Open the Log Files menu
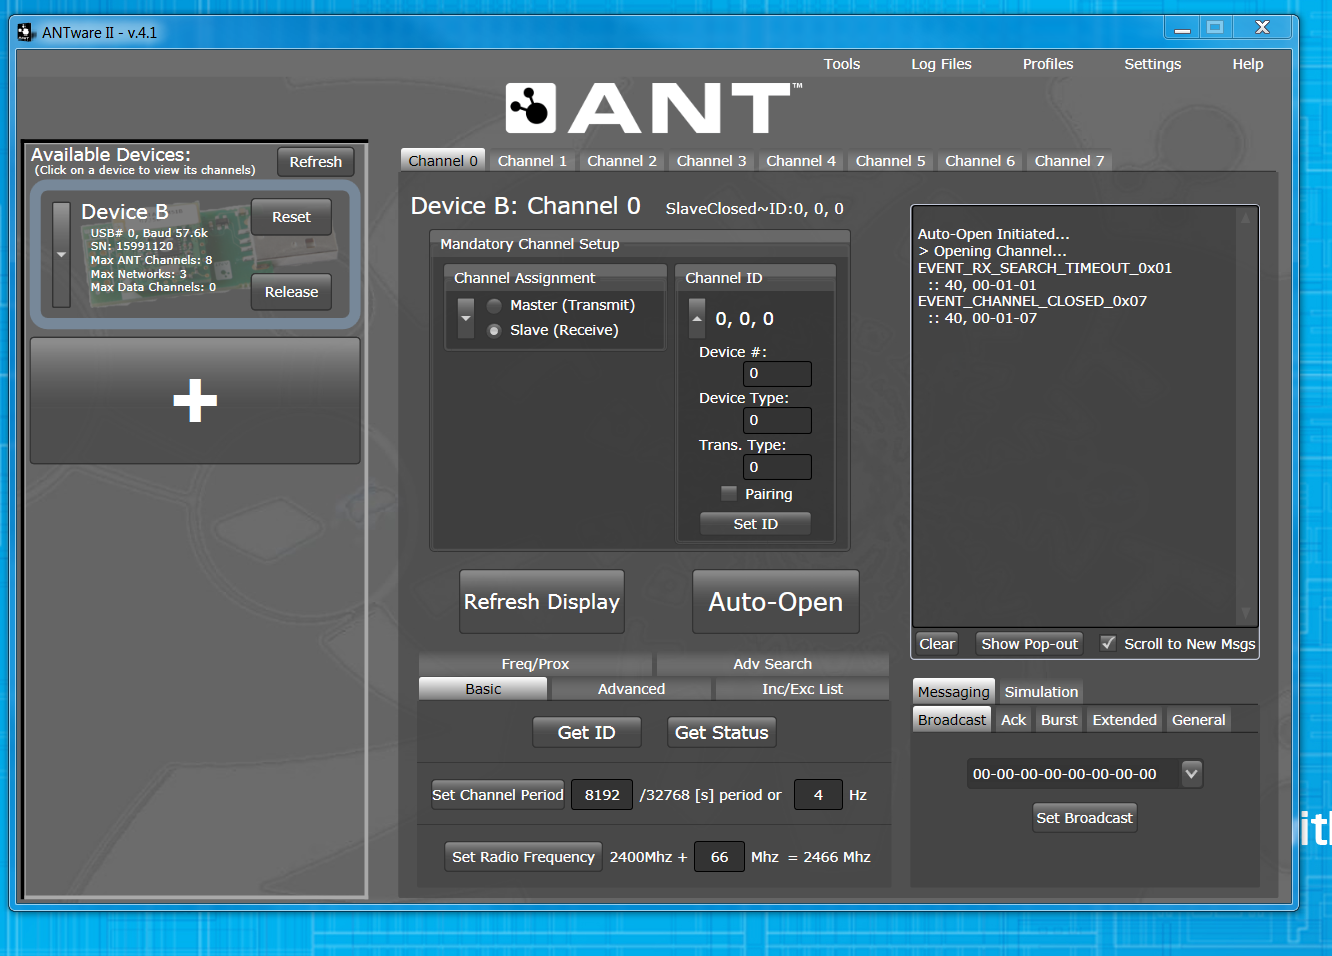Image resolution: width=1332 pixels, height=956 pixels. [941, 64]
